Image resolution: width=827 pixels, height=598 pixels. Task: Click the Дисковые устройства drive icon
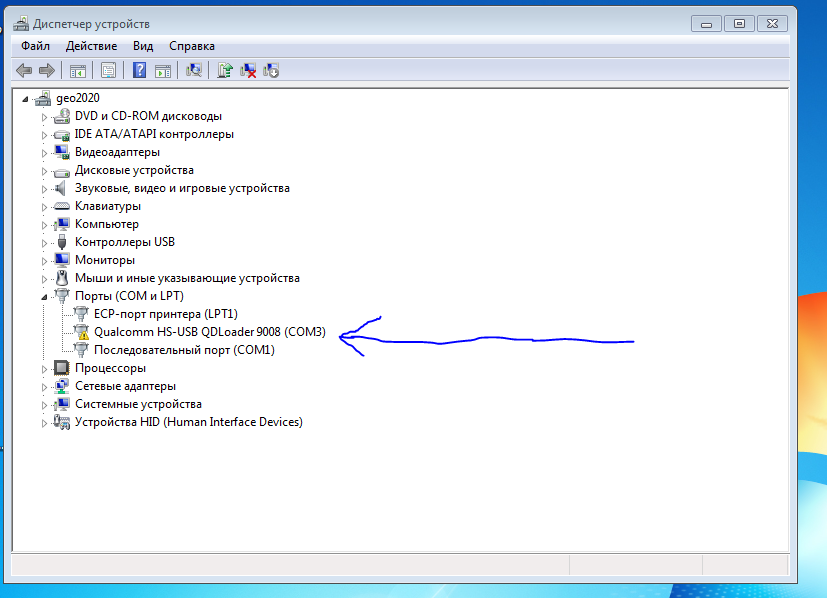pos(62,171)
